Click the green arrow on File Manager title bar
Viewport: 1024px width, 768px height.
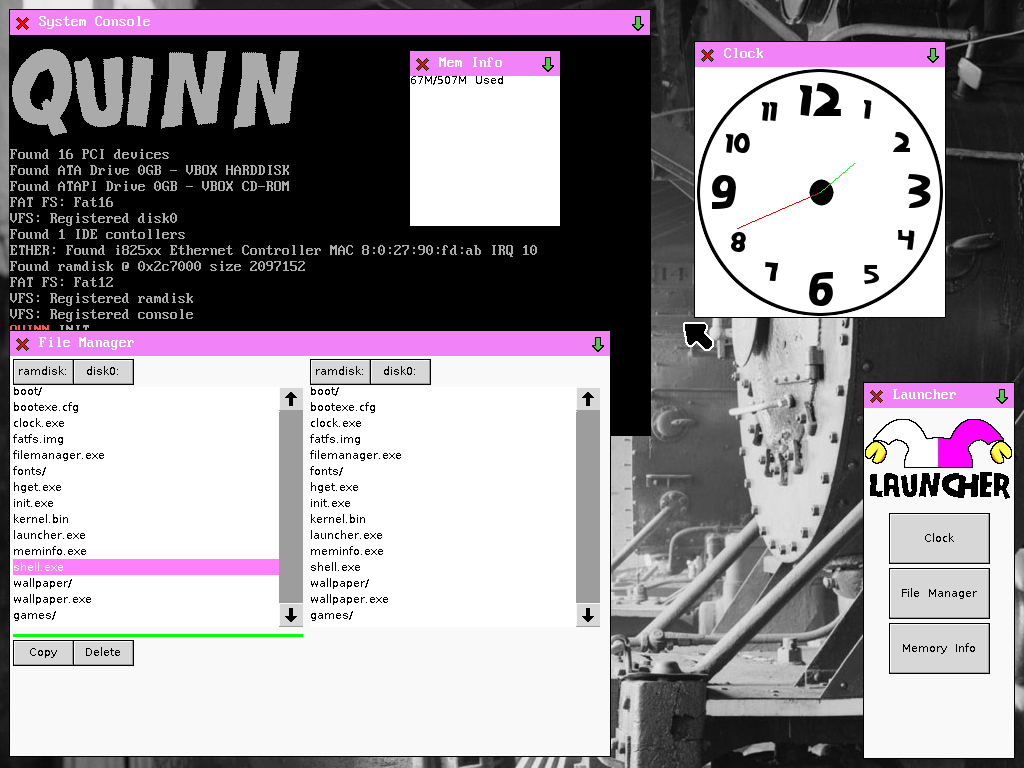[598, 344]
